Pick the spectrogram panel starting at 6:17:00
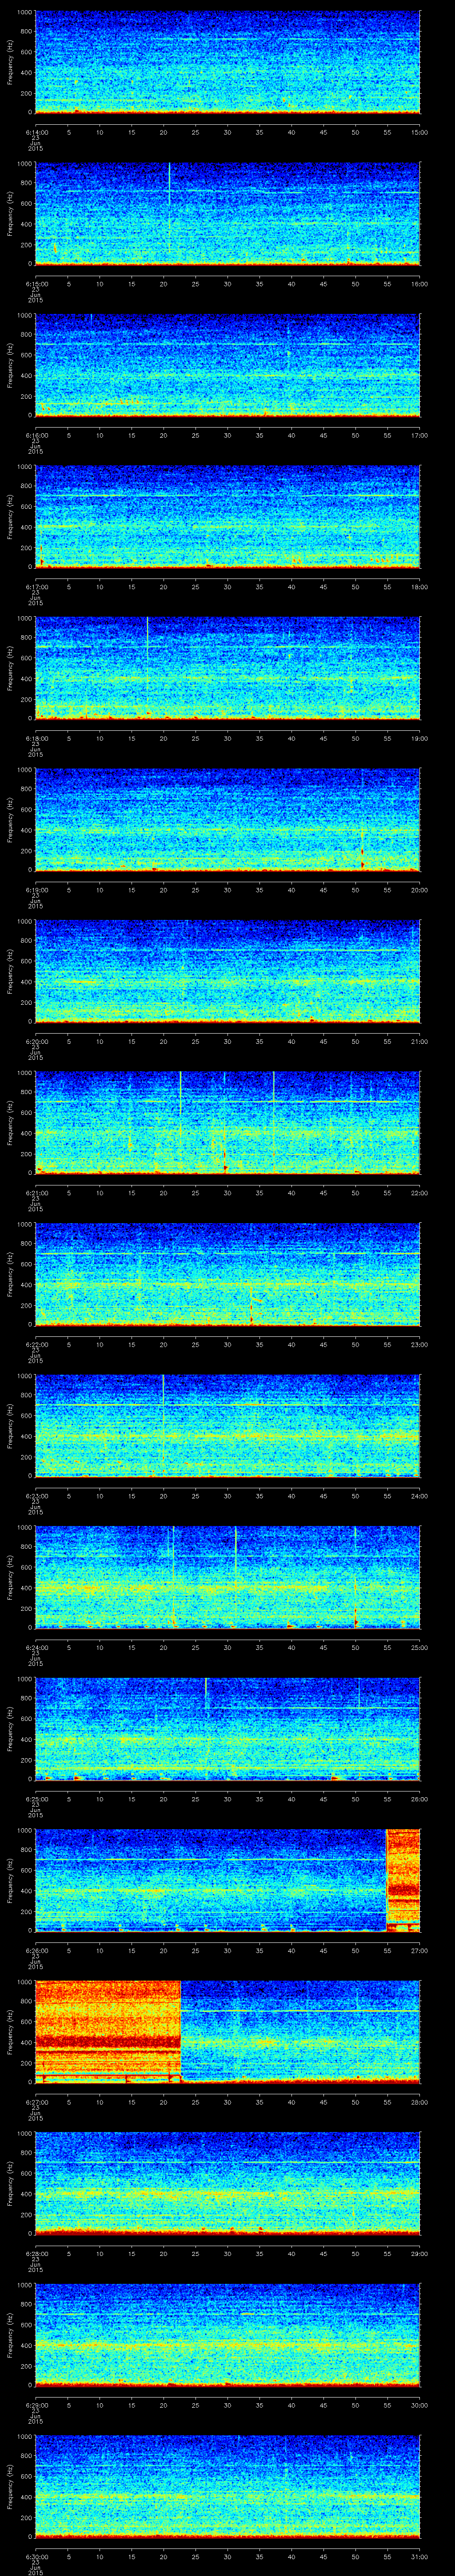The width and height of the screenshot is (455, 2576). [x=228, y=517]
